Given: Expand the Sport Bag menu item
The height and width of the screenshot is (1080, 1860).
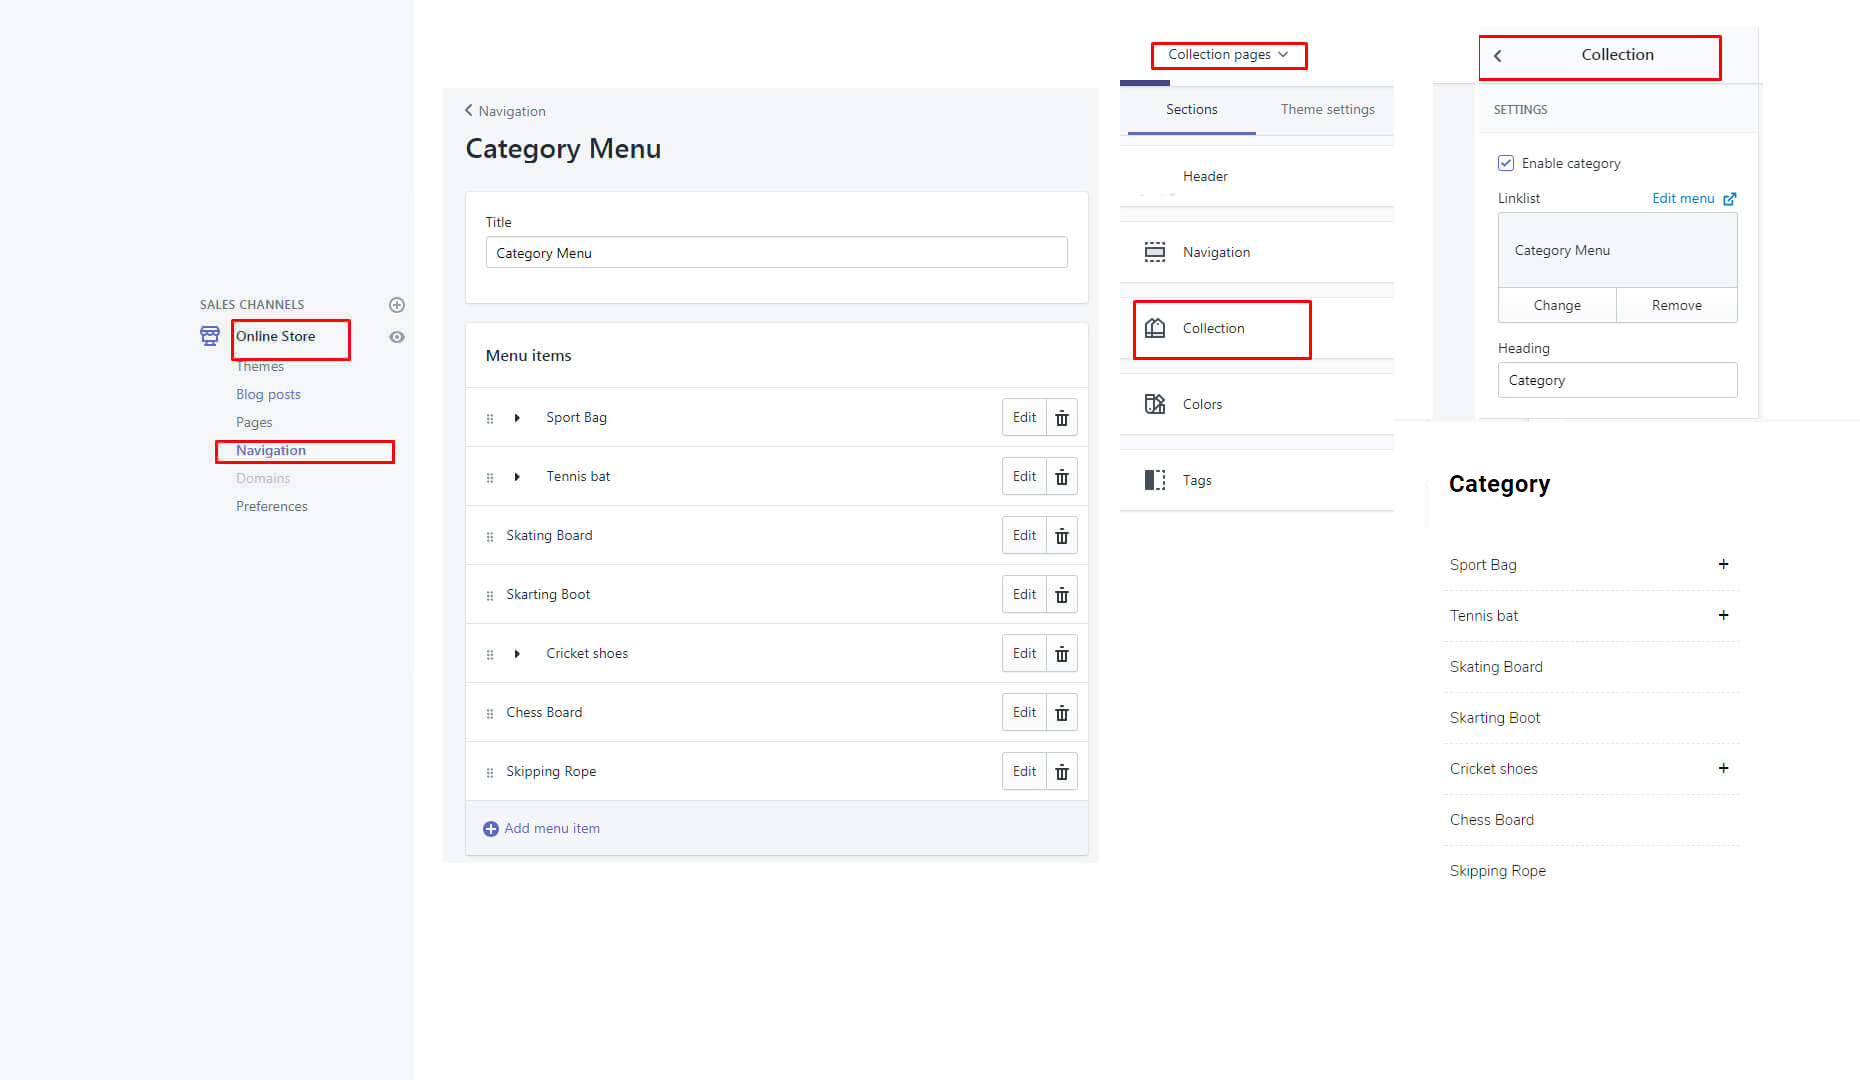Looking at the screenshot, I should pyautogui.click(x=517, y=418).
